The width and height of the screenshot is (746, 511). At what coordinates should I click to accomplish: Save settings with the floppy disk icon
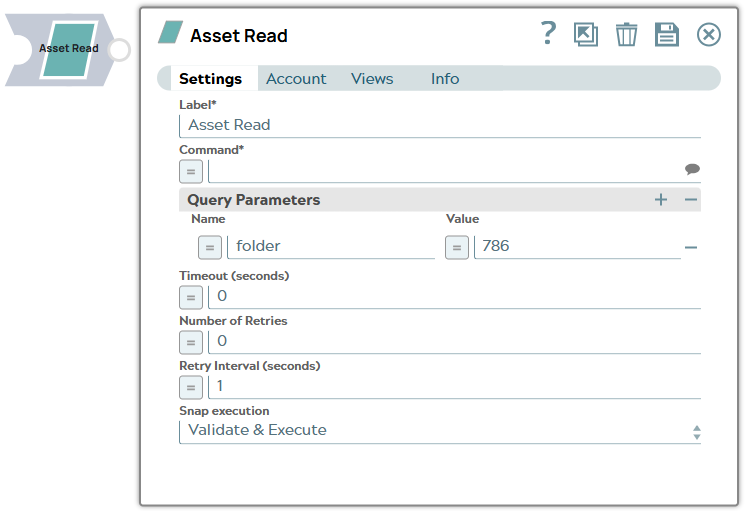[667, 34]
